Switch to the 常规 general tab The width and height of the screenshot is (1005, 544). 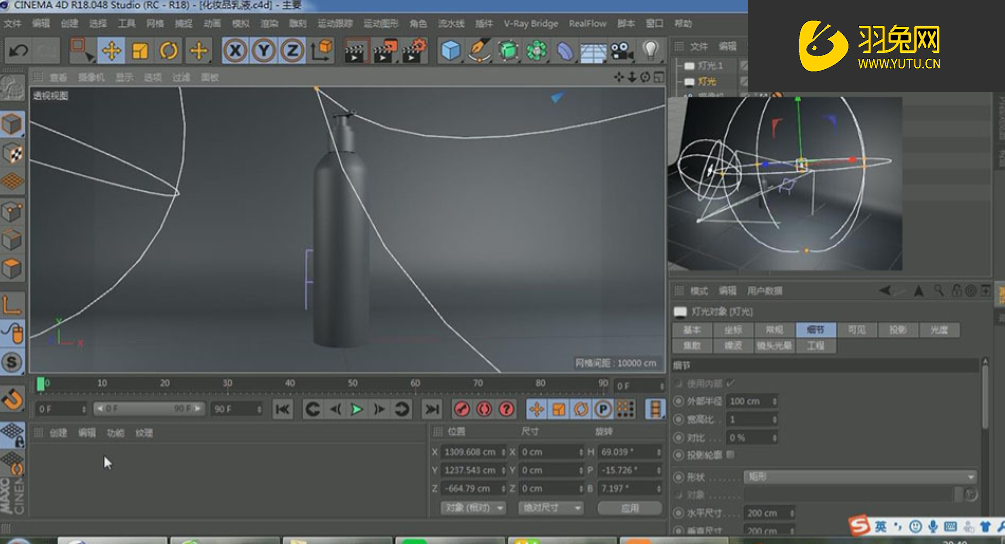pyautogui.click(x=774, y=329)
